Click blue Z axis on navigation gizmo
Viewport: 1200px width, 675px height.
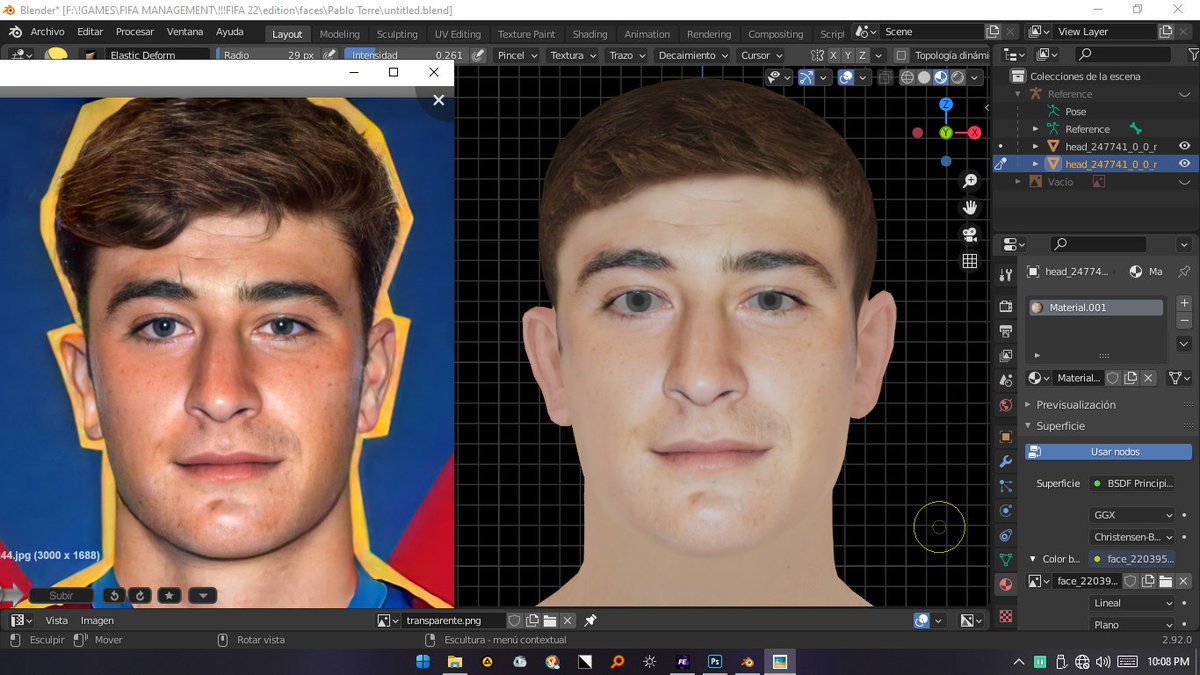(946, 104)
